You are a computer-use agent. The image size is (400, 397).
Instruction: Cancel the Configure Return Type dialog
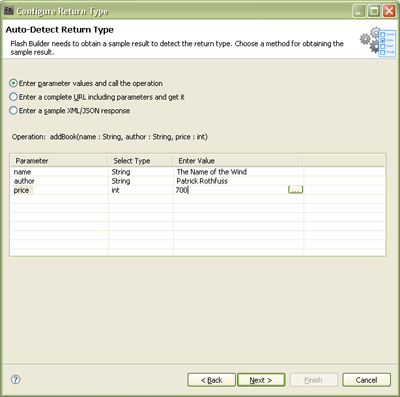click(x=366, y=380)
